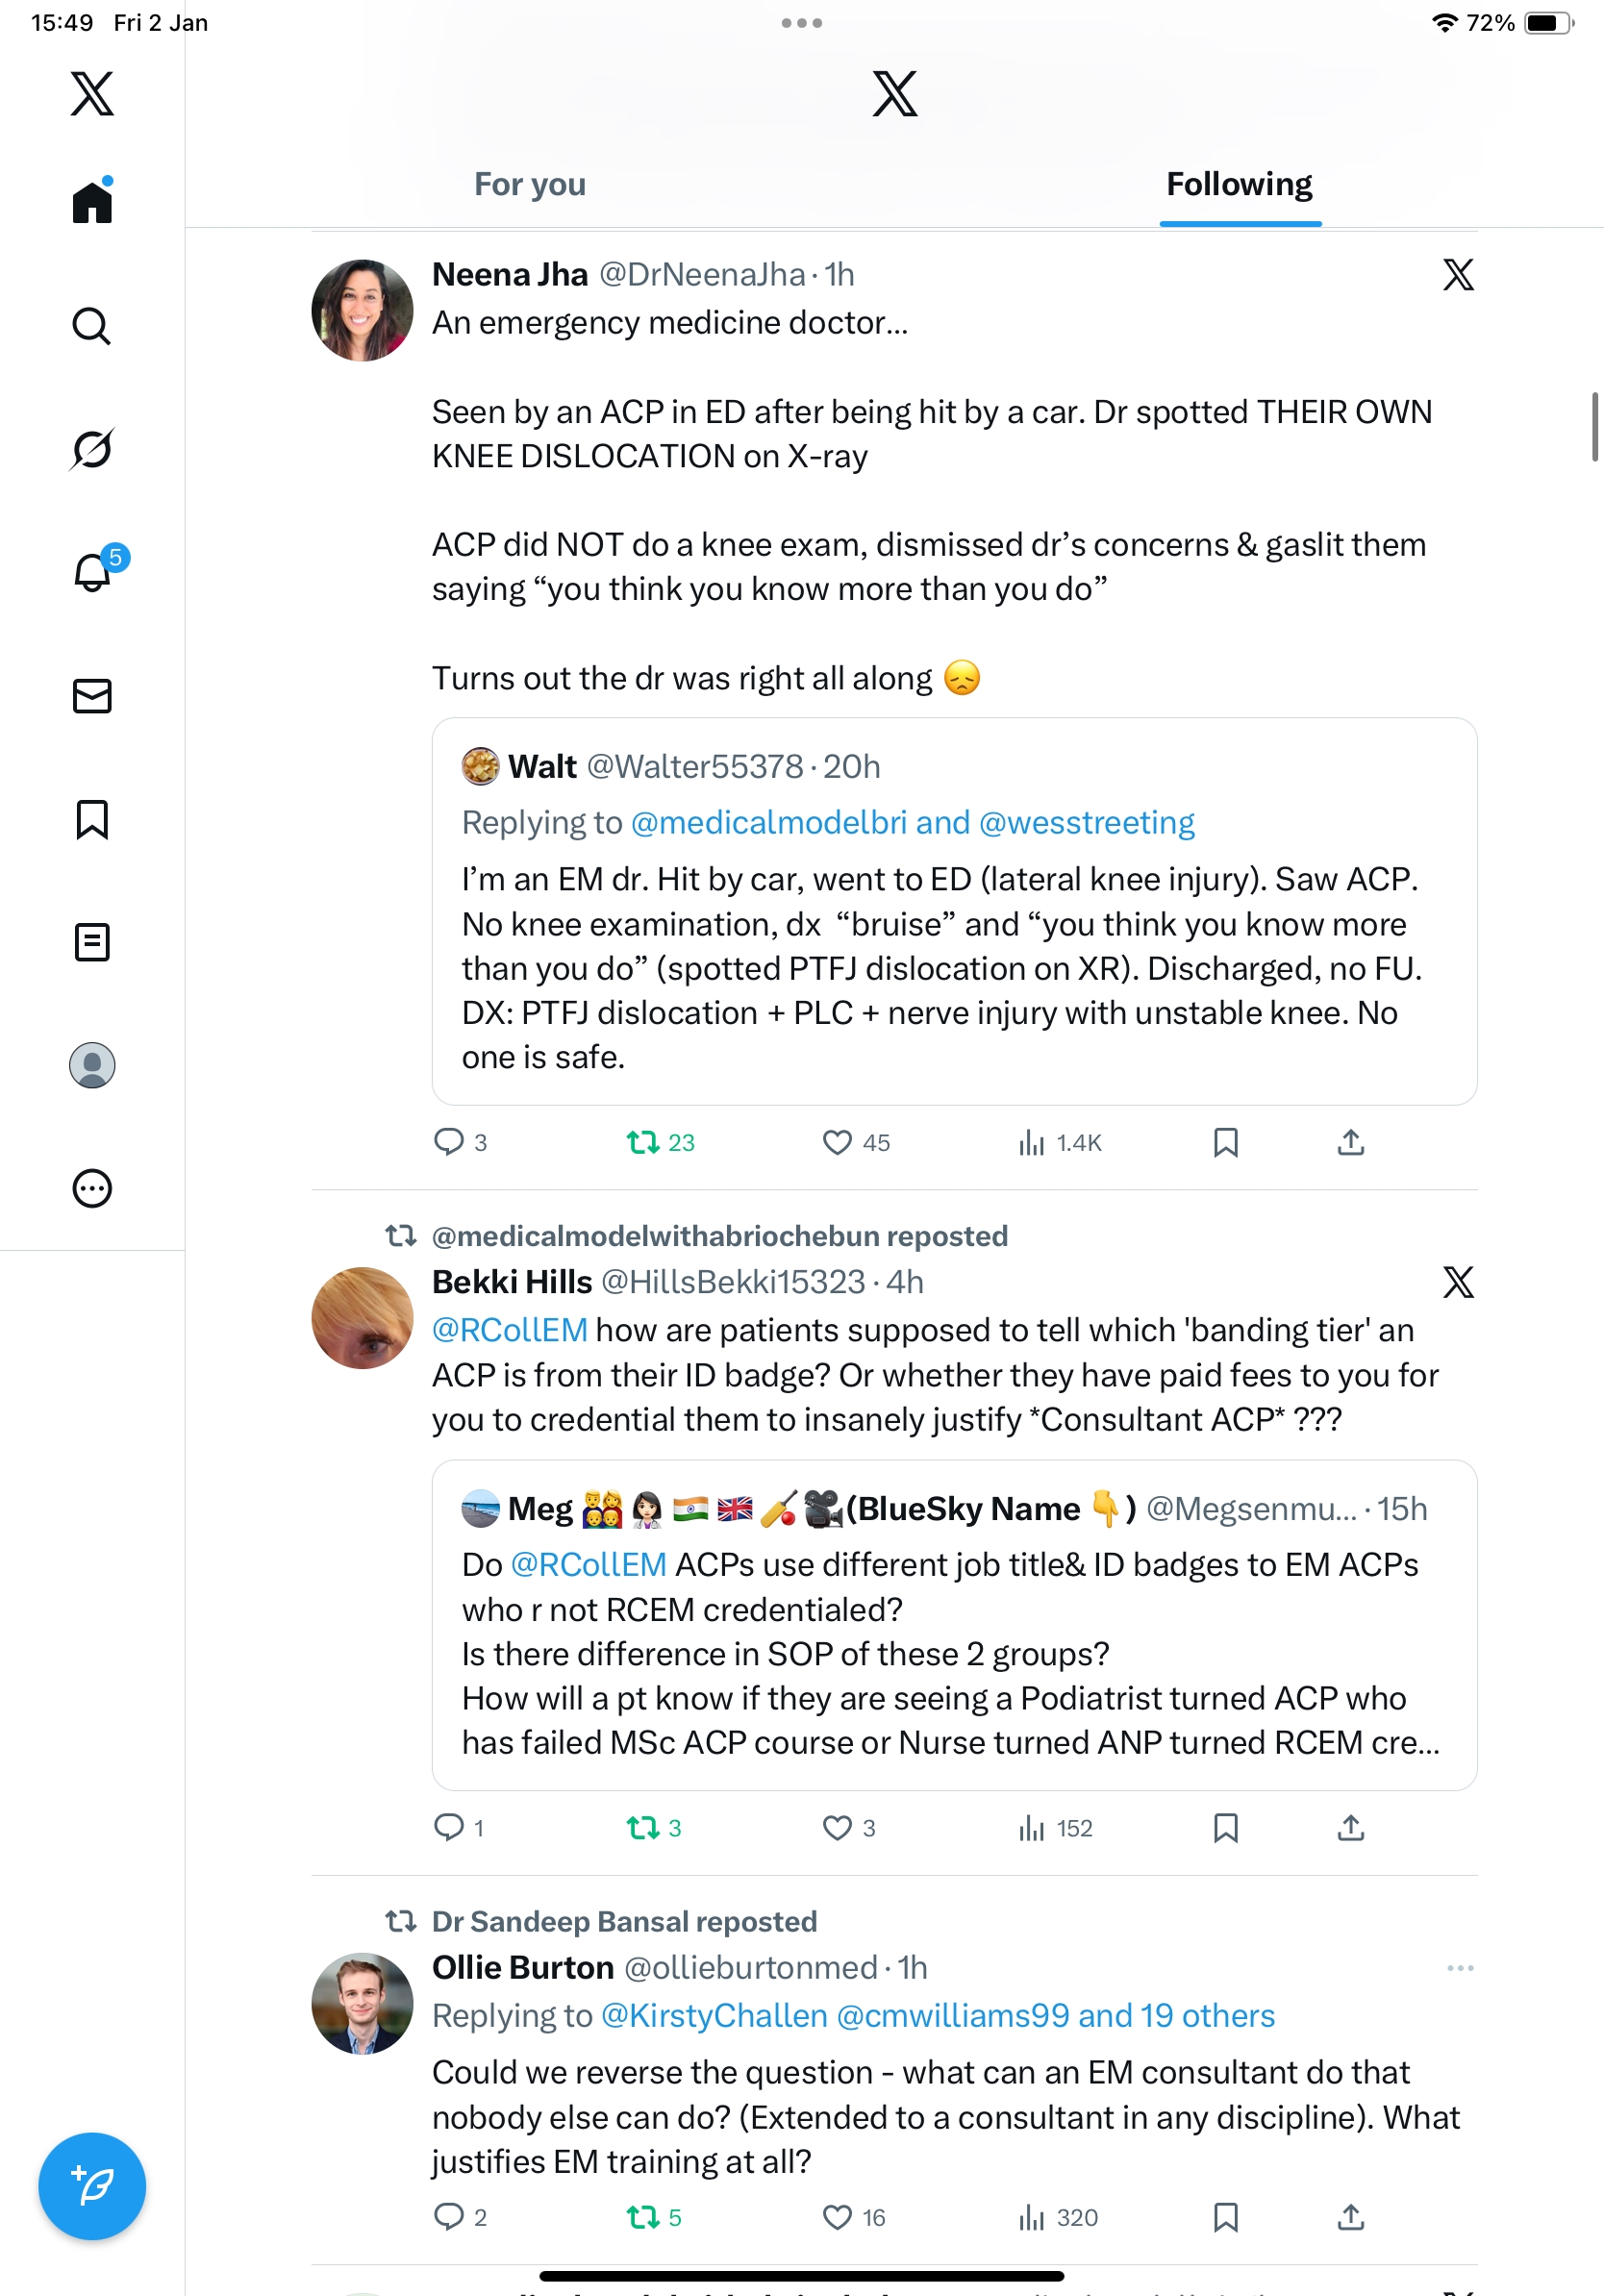Viewport: 1604px width, 2296px height.
Task: Open the three-dot menu on Ollie Burton's post
Action: point(1460,1968)
